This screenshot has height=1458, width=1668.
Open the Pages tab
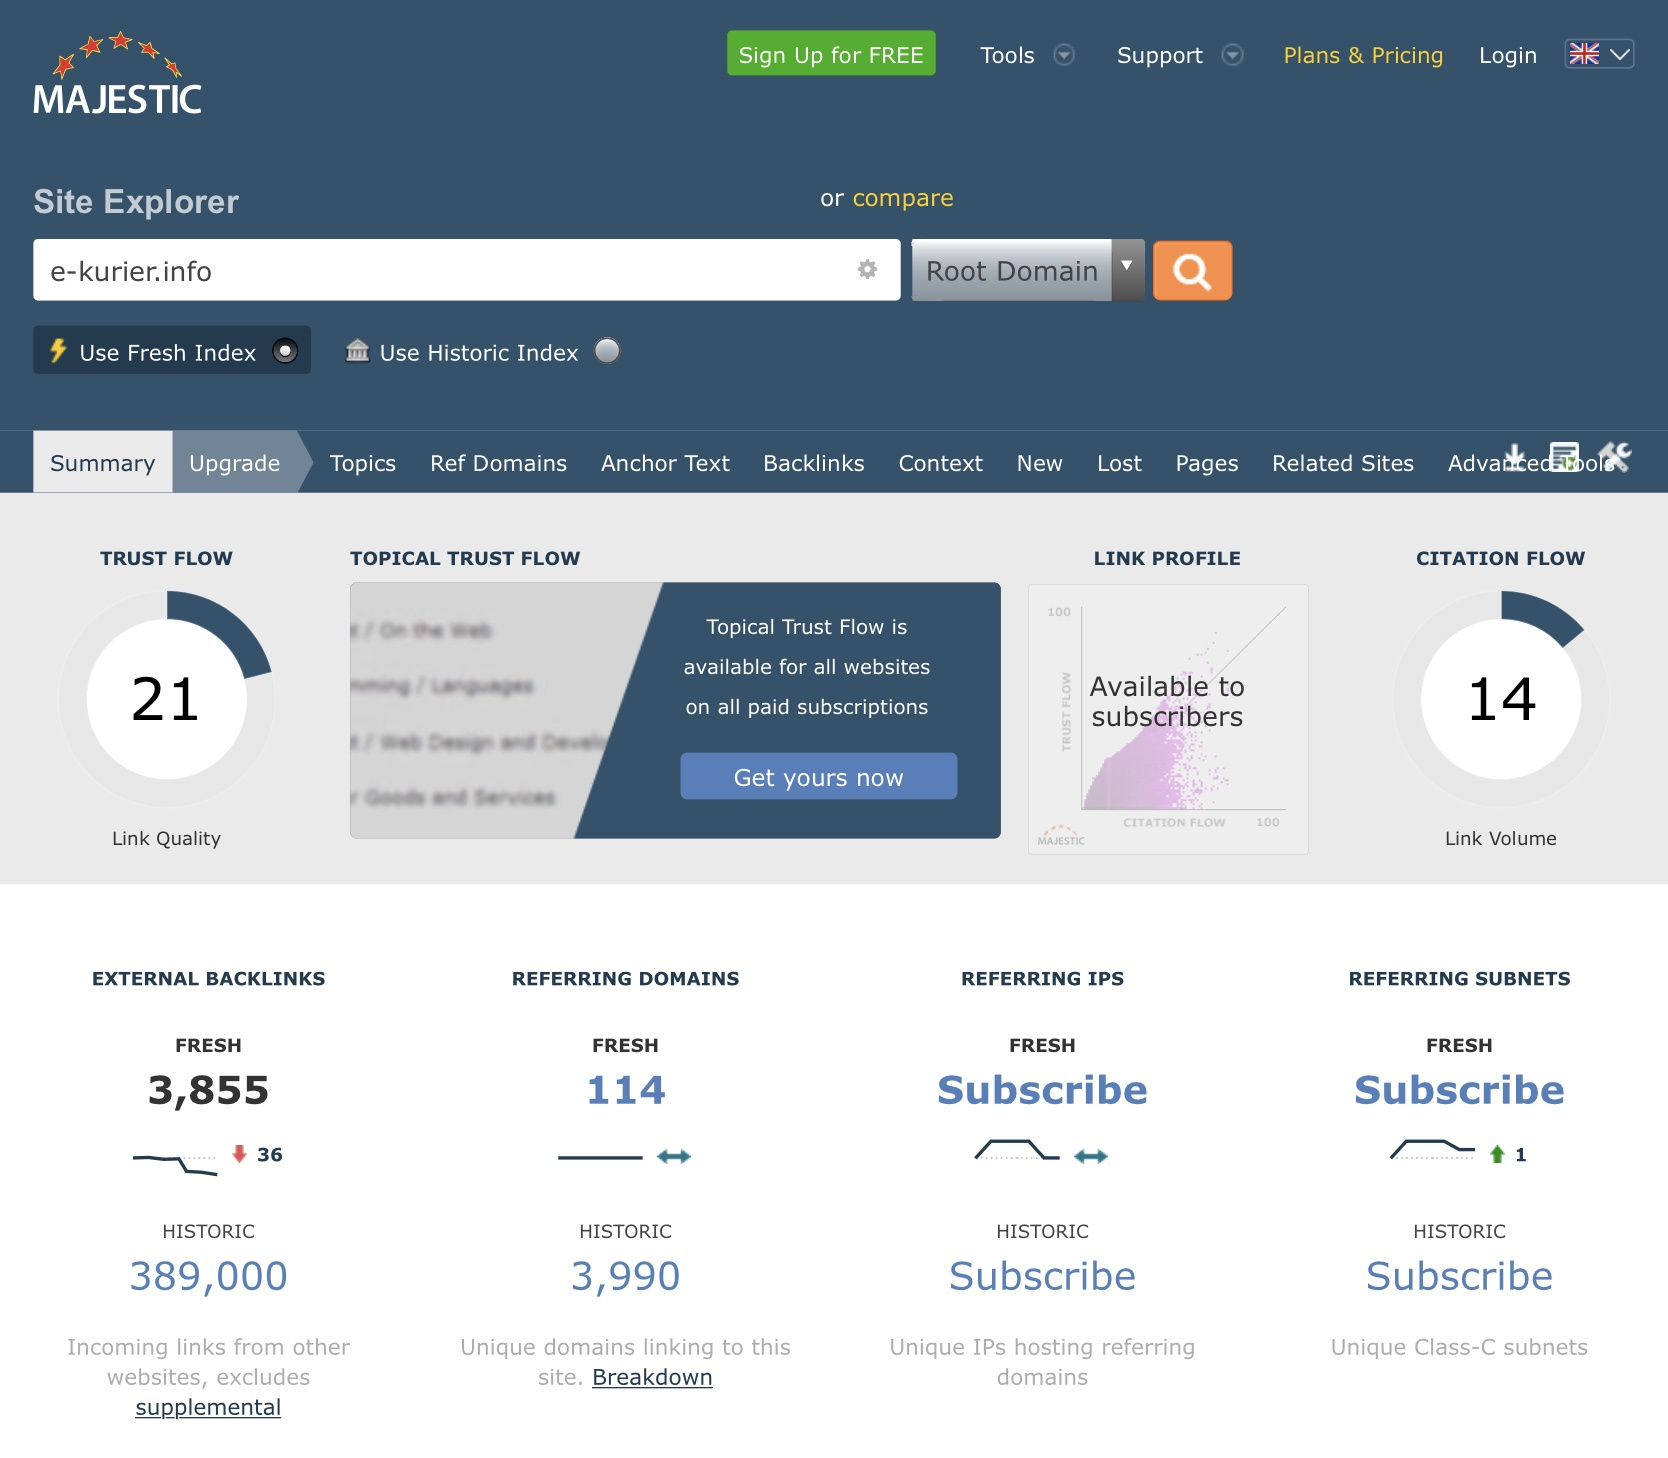click(x=1207, y=463)
